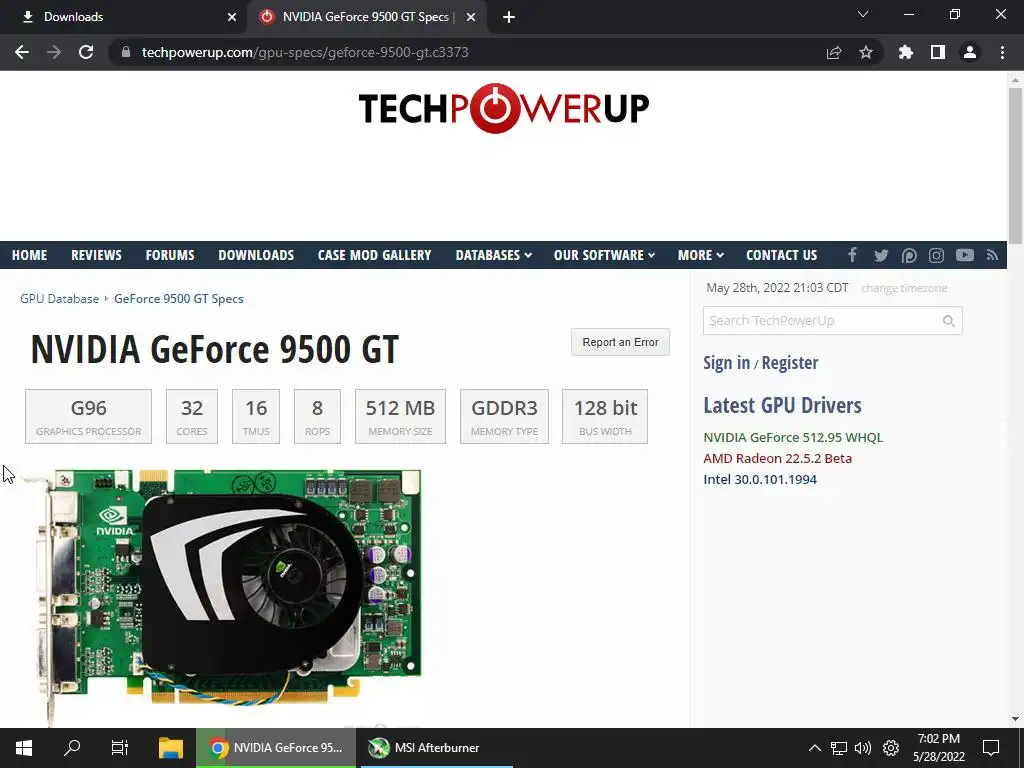The width and height of the screenshot is (1024, 768).
Task: Click the page vertical scrollbar thumb
Action: (x=1015, y=165)
